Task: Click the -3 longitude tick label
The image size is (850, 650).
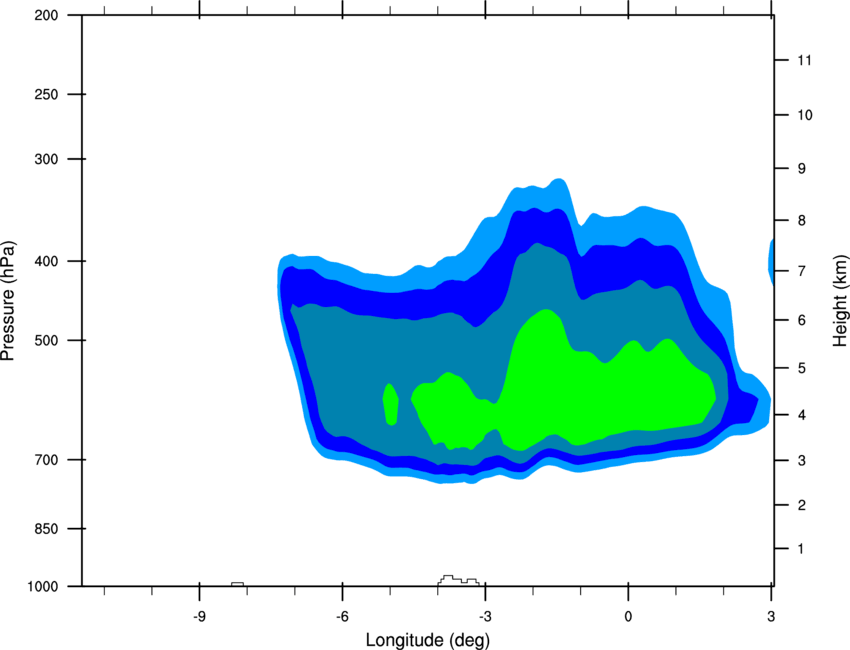Action: coord(485,617)
